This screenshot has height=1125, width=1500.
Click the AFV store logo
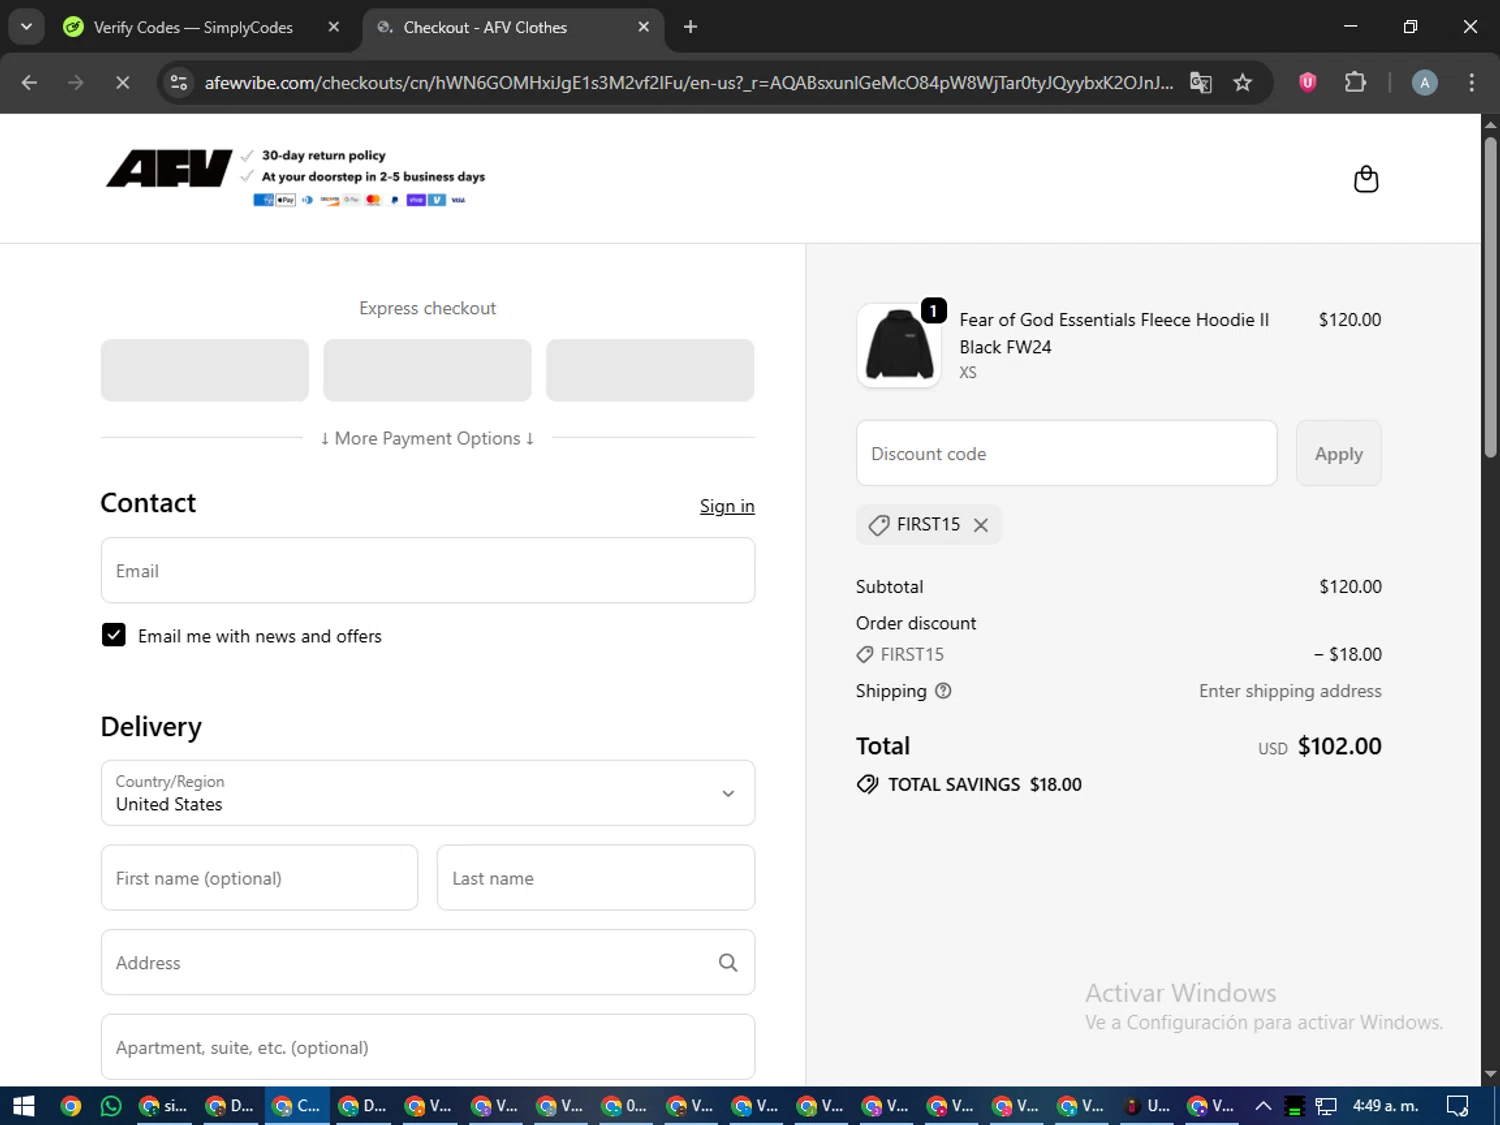click(x=169, y=169)
